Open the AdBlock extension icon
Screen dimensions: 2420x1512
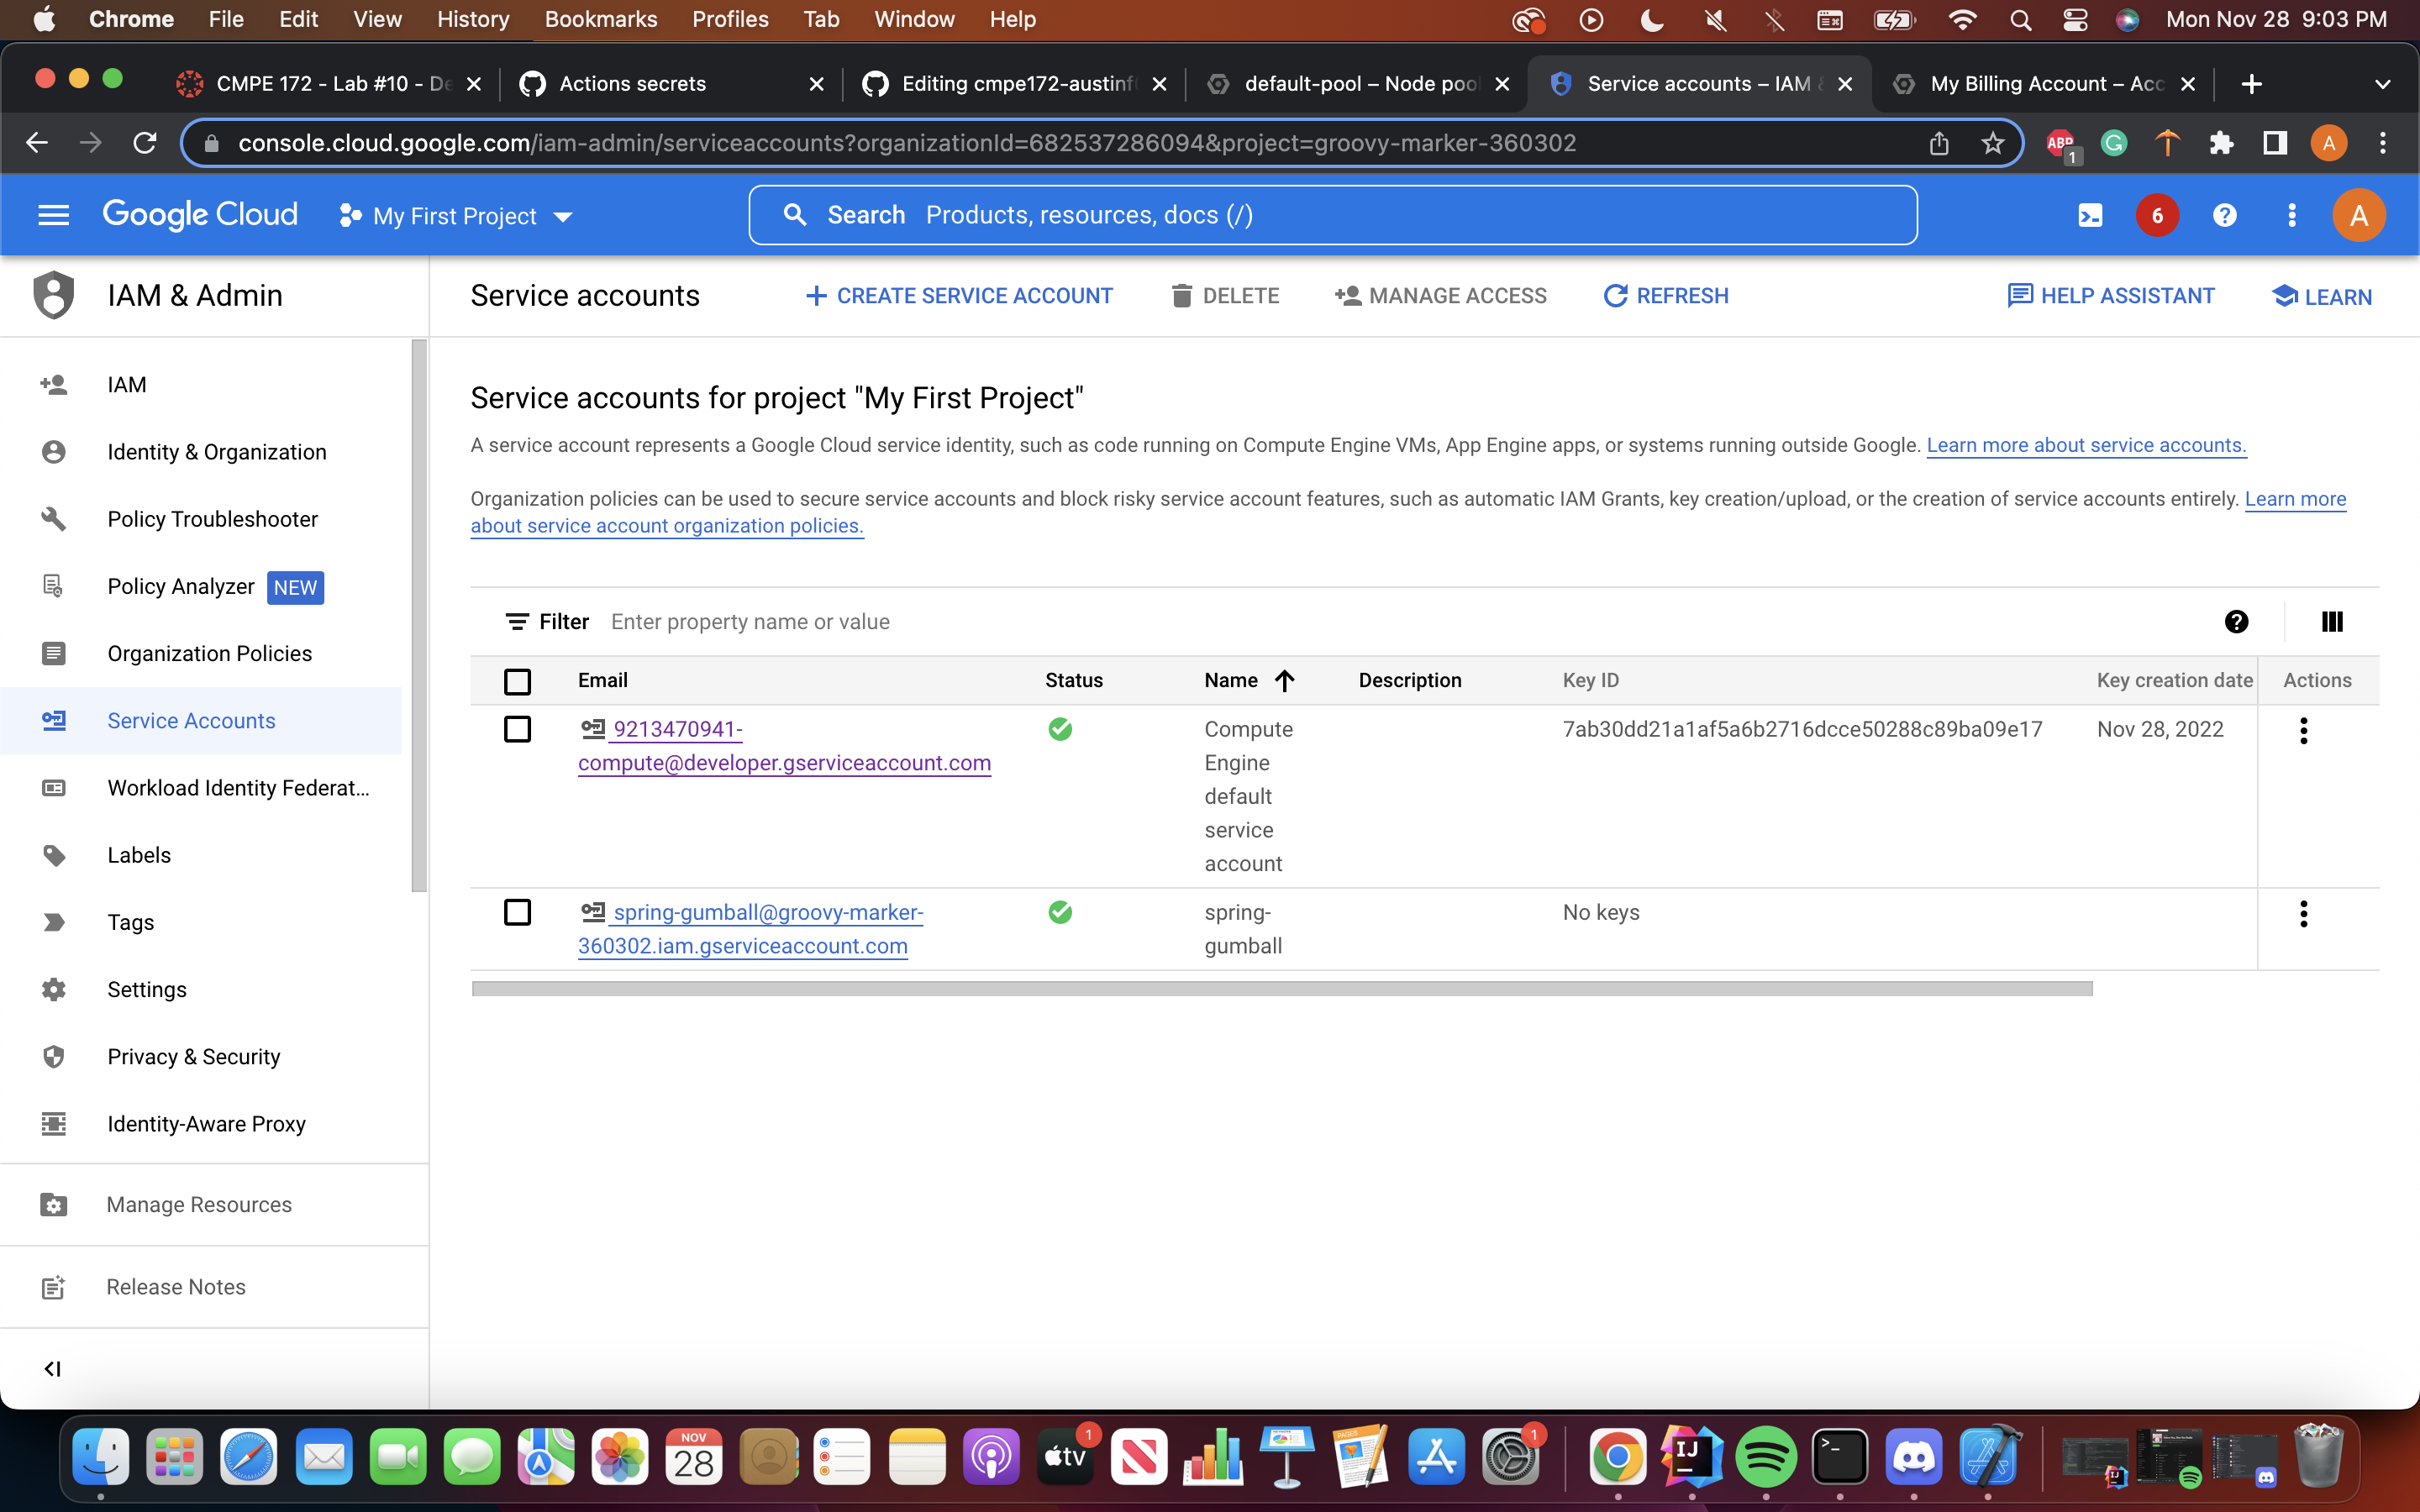pyautogui.click(x=2060, y=144)
